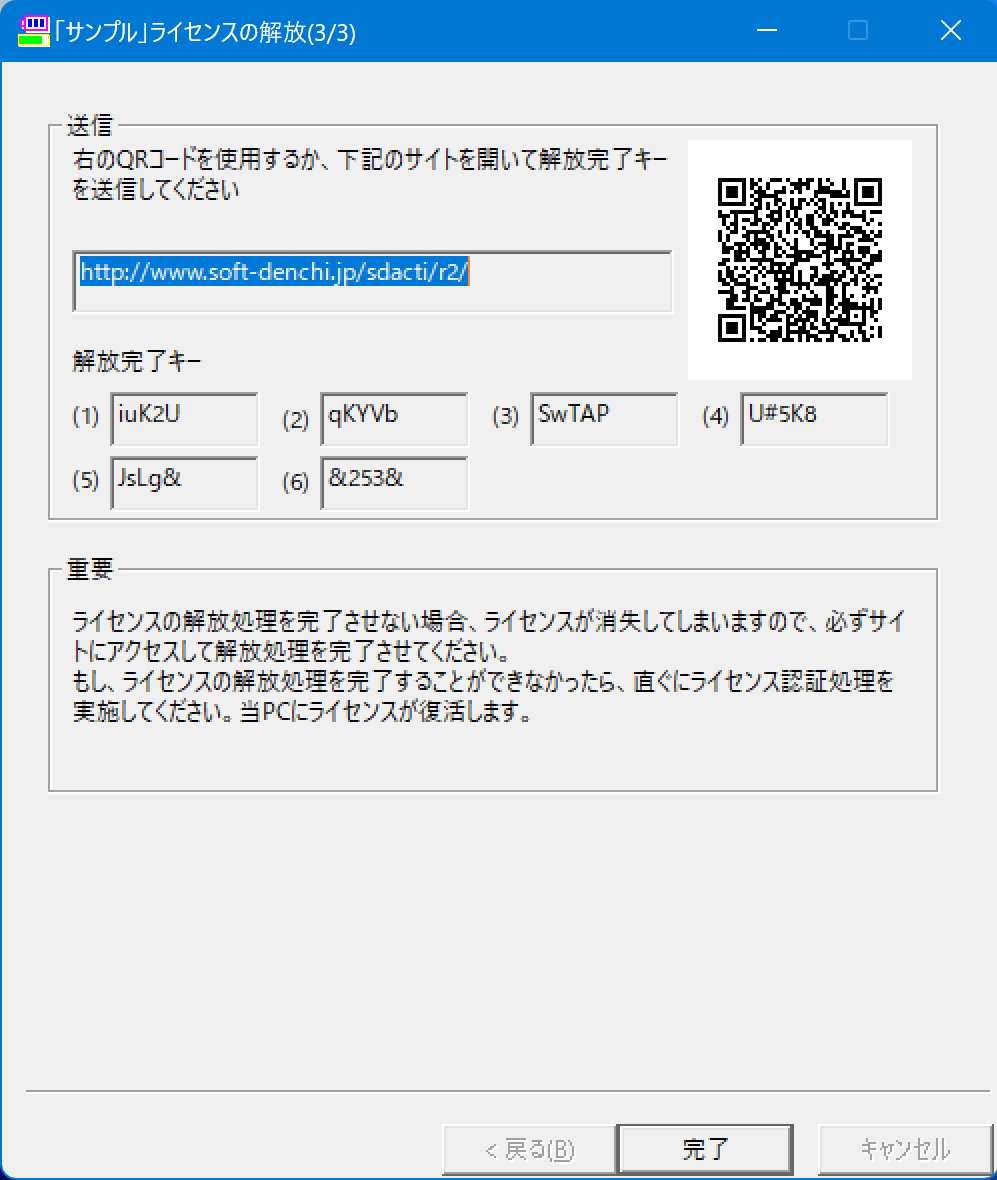Close the license release dialog window
Viewport: 997px width, 1180px height.
click(x=950, y=31)
